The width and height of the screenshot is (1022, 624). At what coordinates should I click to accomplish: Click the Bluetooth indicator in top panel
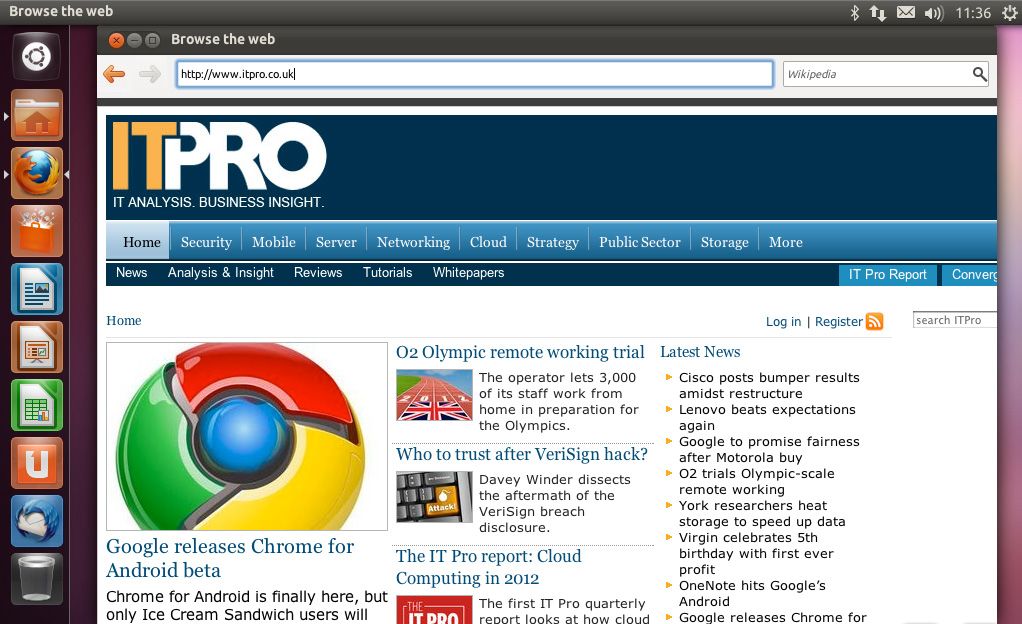tap(854, 12)
